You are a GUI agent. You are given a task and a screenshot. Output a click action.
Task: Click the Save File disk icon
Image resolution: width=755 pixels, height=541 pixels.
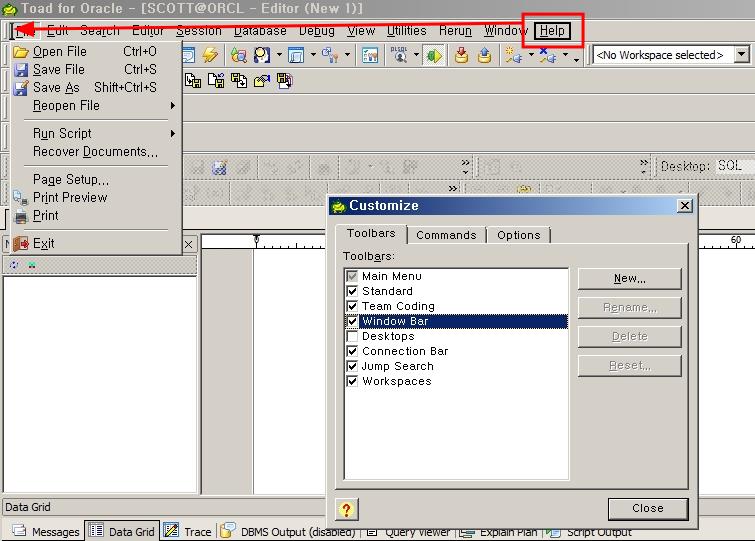point(21,69)
